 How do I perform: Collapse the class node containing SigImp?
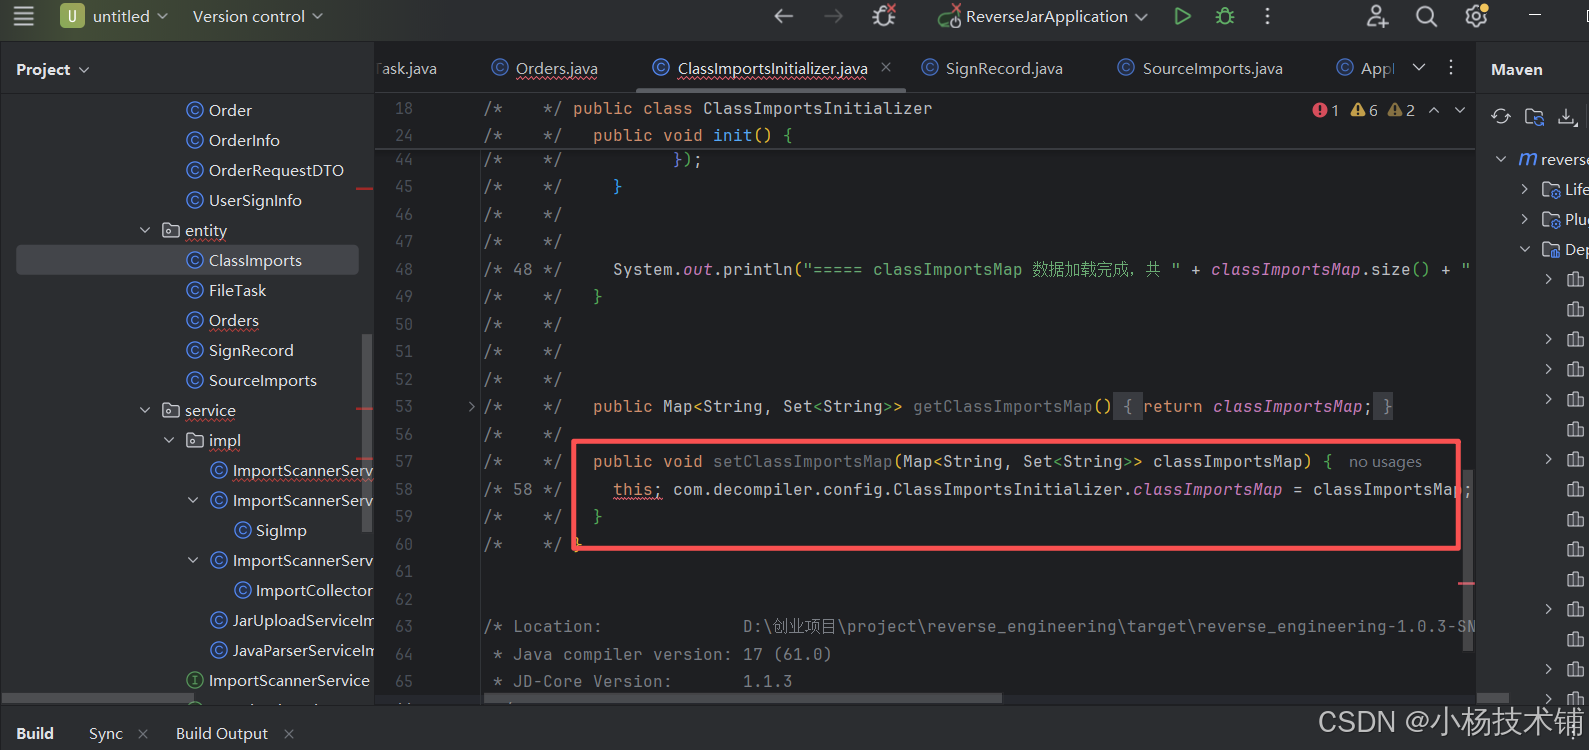tap(193, 500)
